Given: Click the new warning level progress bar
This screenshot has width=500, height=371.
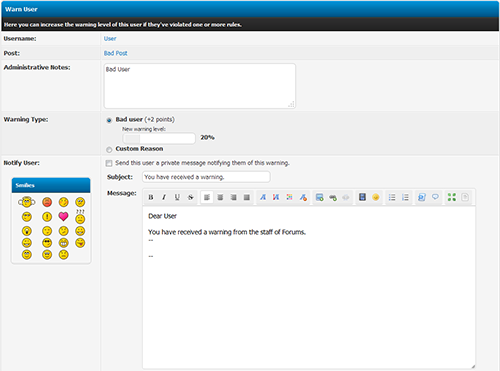Looking at the screenshot, I should 159,138.
